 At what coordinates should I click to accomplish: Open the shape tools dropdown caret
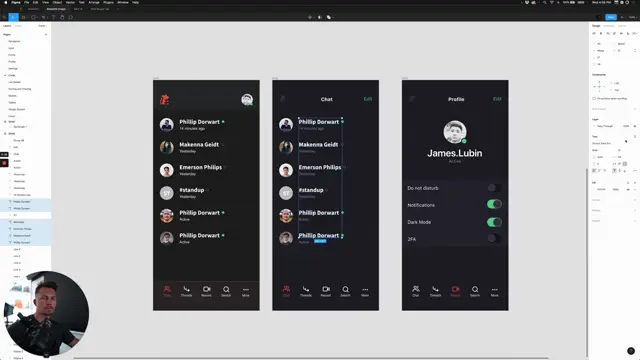37,18
